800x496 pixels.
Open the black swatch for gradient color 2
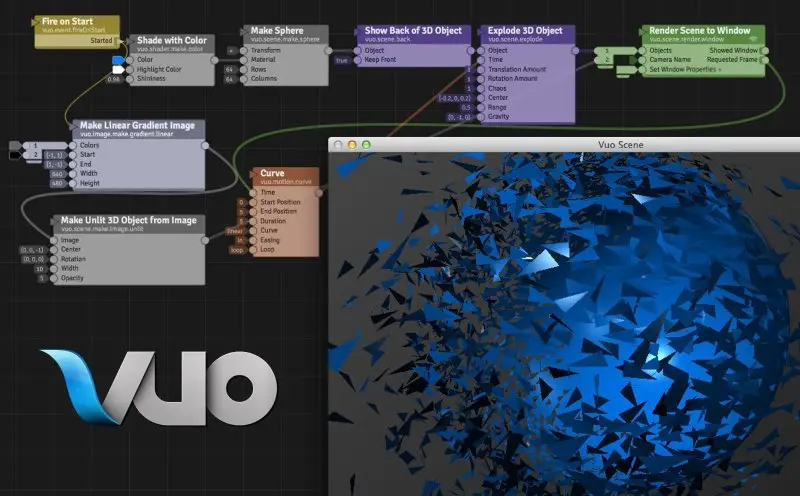(x=15, y=155)
